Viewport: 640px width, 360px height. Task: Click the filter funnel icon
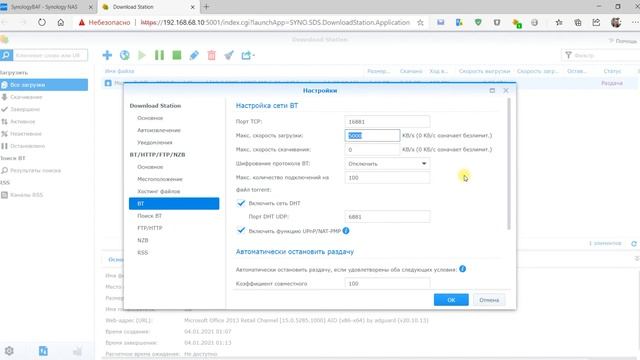pos(568,55)
